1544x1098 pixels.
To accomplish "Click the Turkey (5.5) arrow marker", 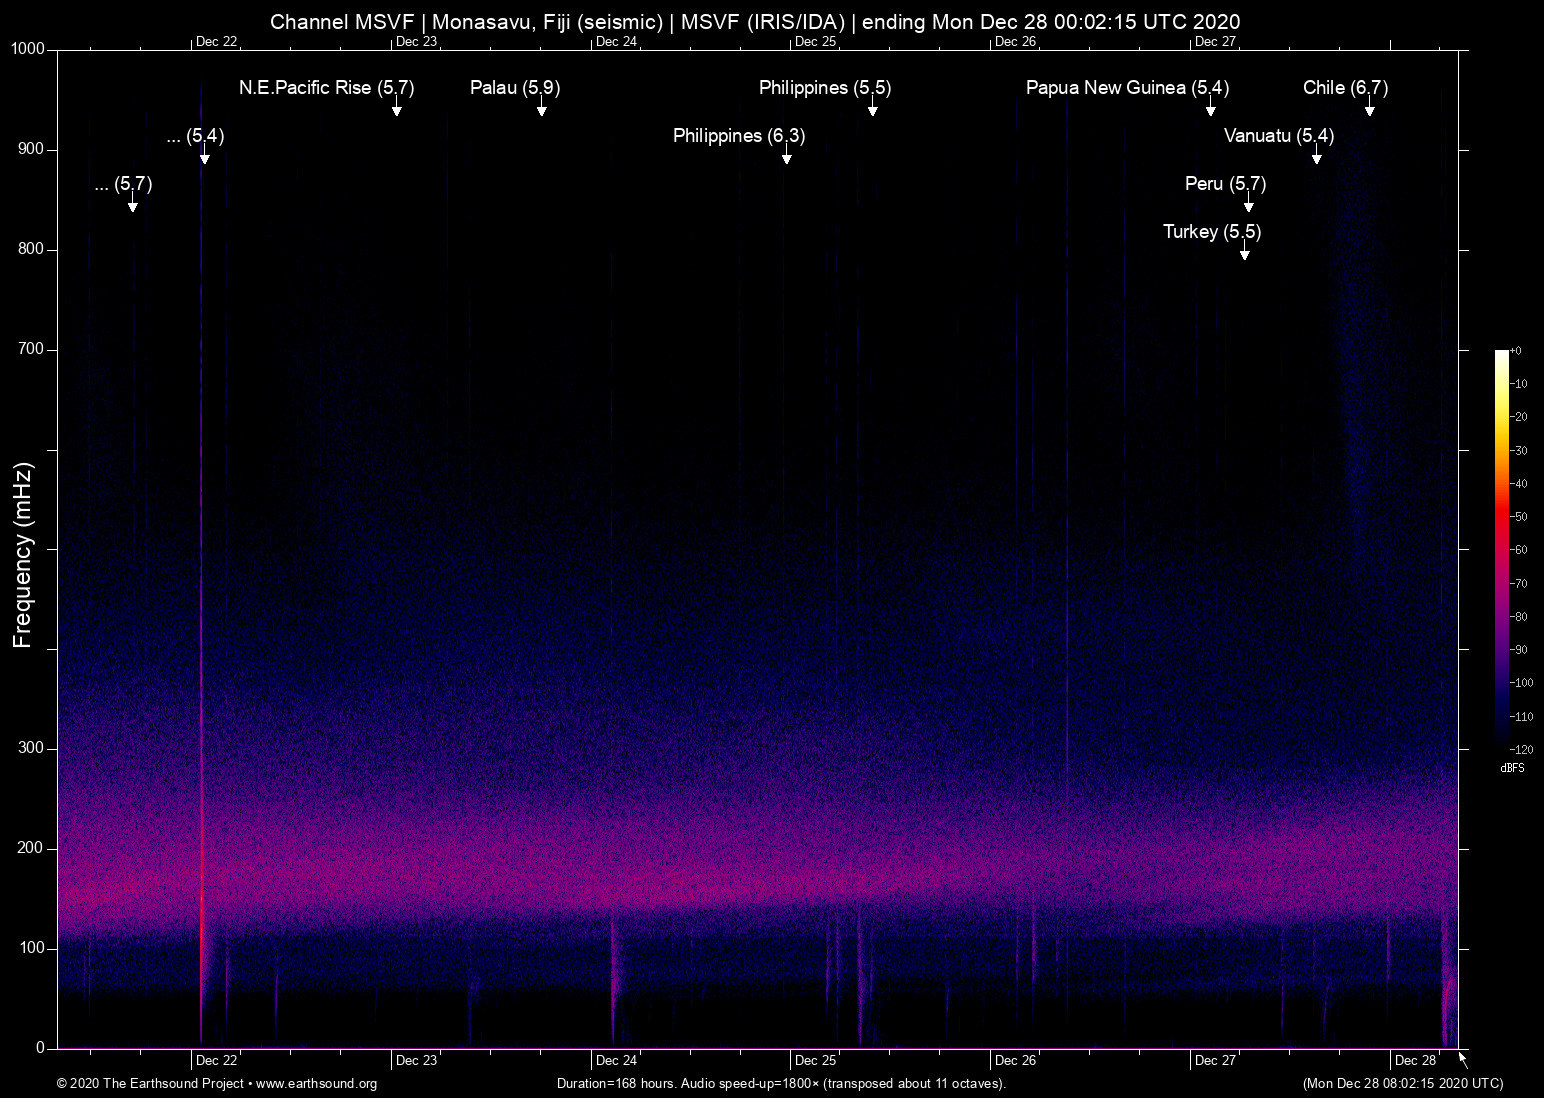I will click(1244, 253).
